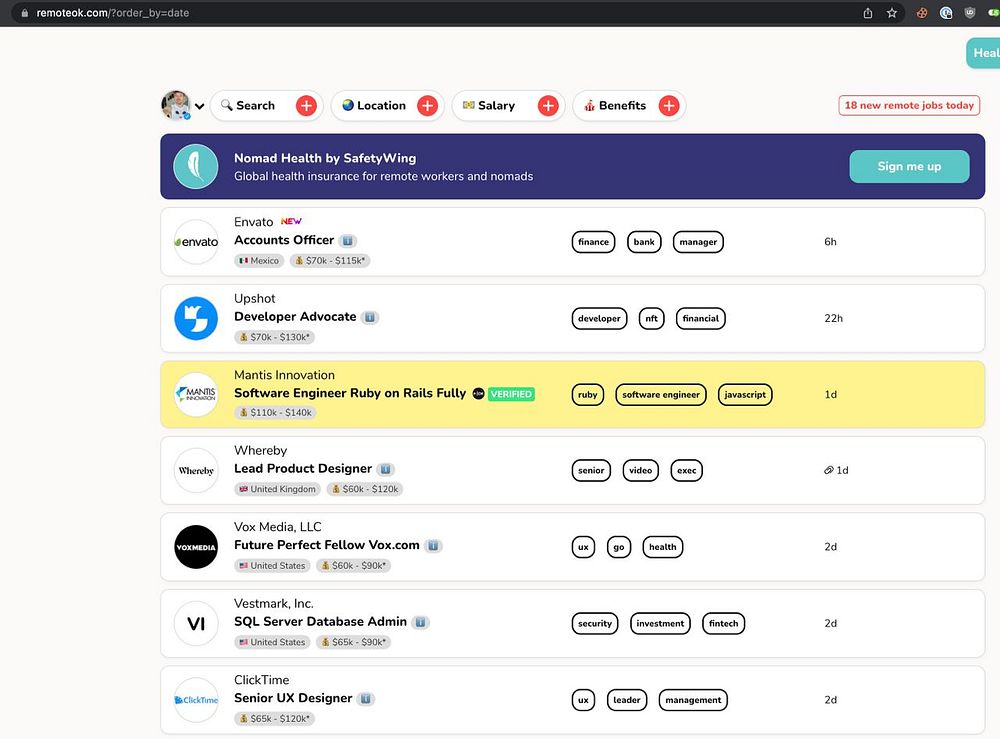Bookmark page with the star icon
The image size is (1000, 739).
tap(892, 13)
